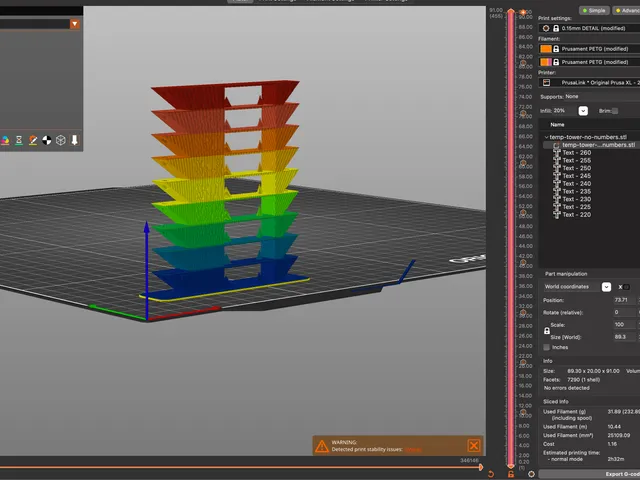Click the Position X field showing 73.71

tap(625, 300)
